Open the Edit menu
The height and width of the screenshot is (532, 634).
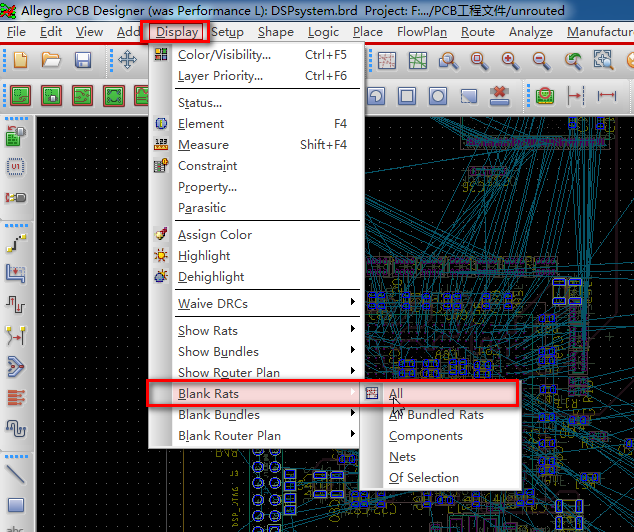51,32
